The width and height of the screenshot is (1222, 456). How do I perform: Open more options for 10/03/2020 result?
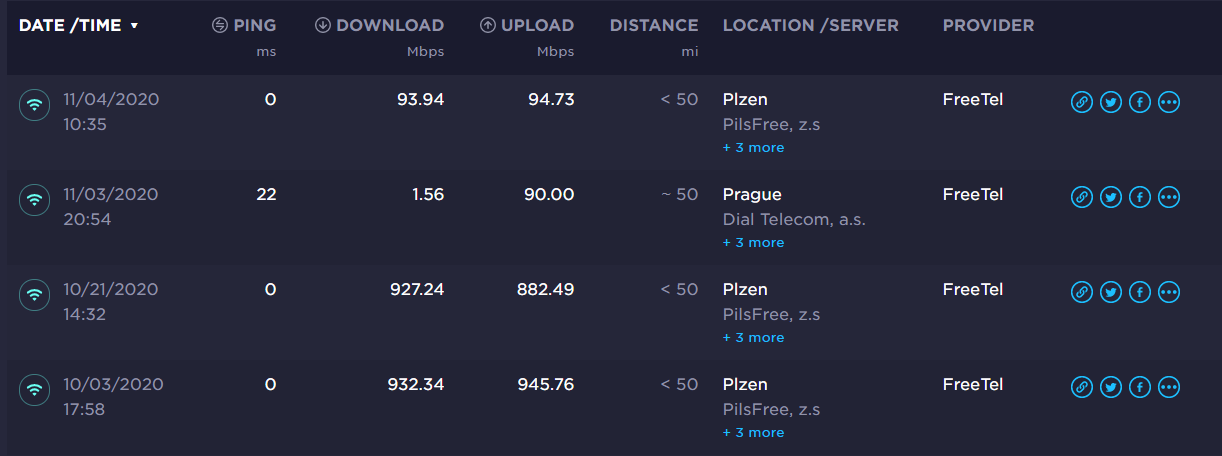tap(1169, 387)
